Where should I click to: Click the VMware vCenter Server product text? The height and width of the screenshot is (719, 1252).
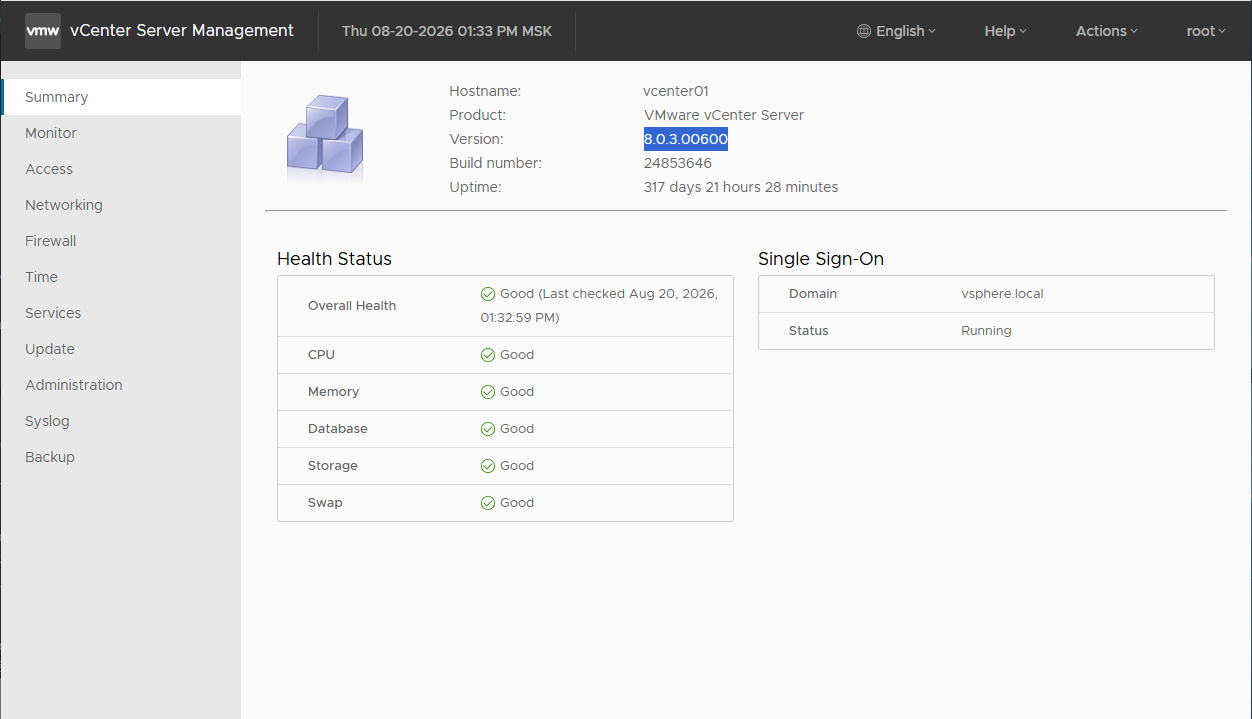[724, 115]
